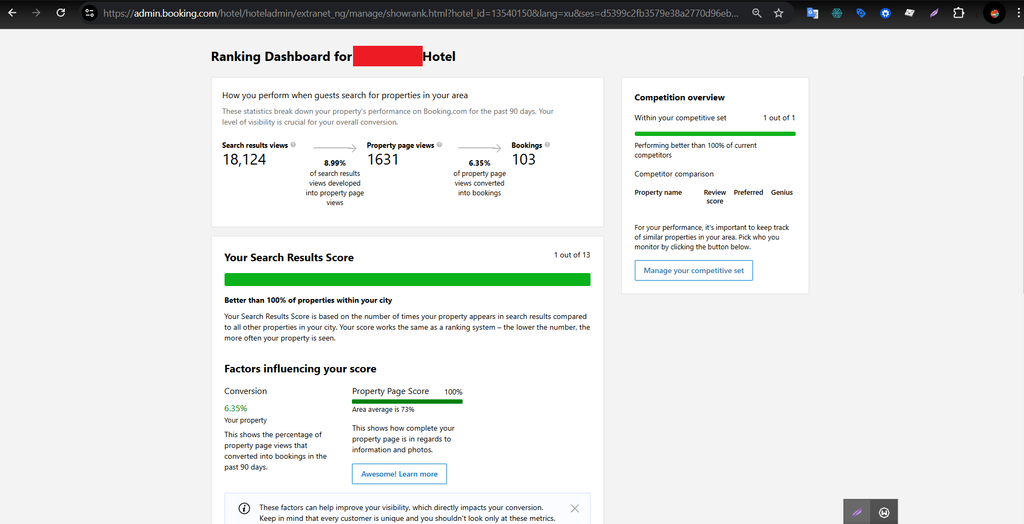Go back with the browser back arrow

tap(12, 12)
